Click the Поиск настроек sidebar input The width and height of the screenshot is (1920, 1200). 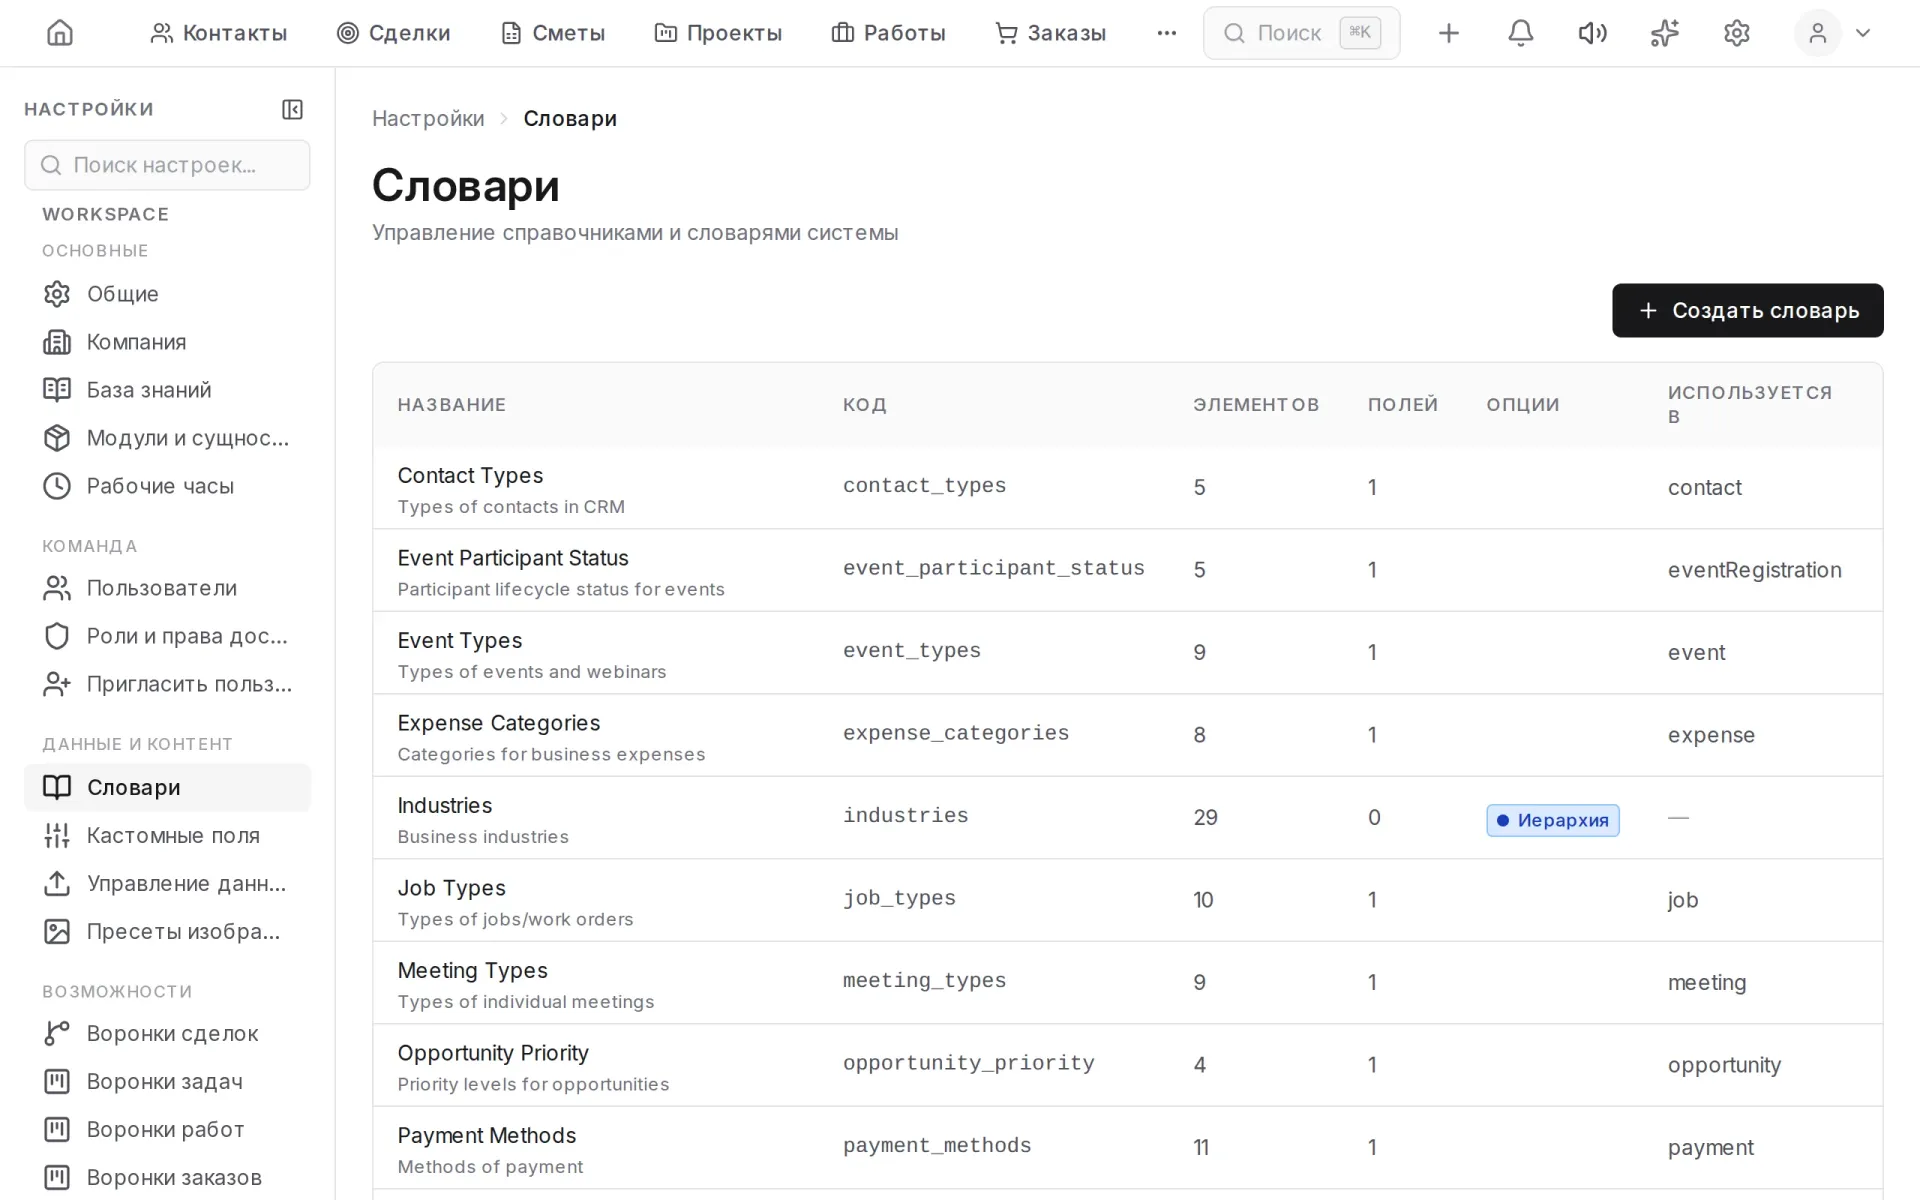click(x=167, y=165)
